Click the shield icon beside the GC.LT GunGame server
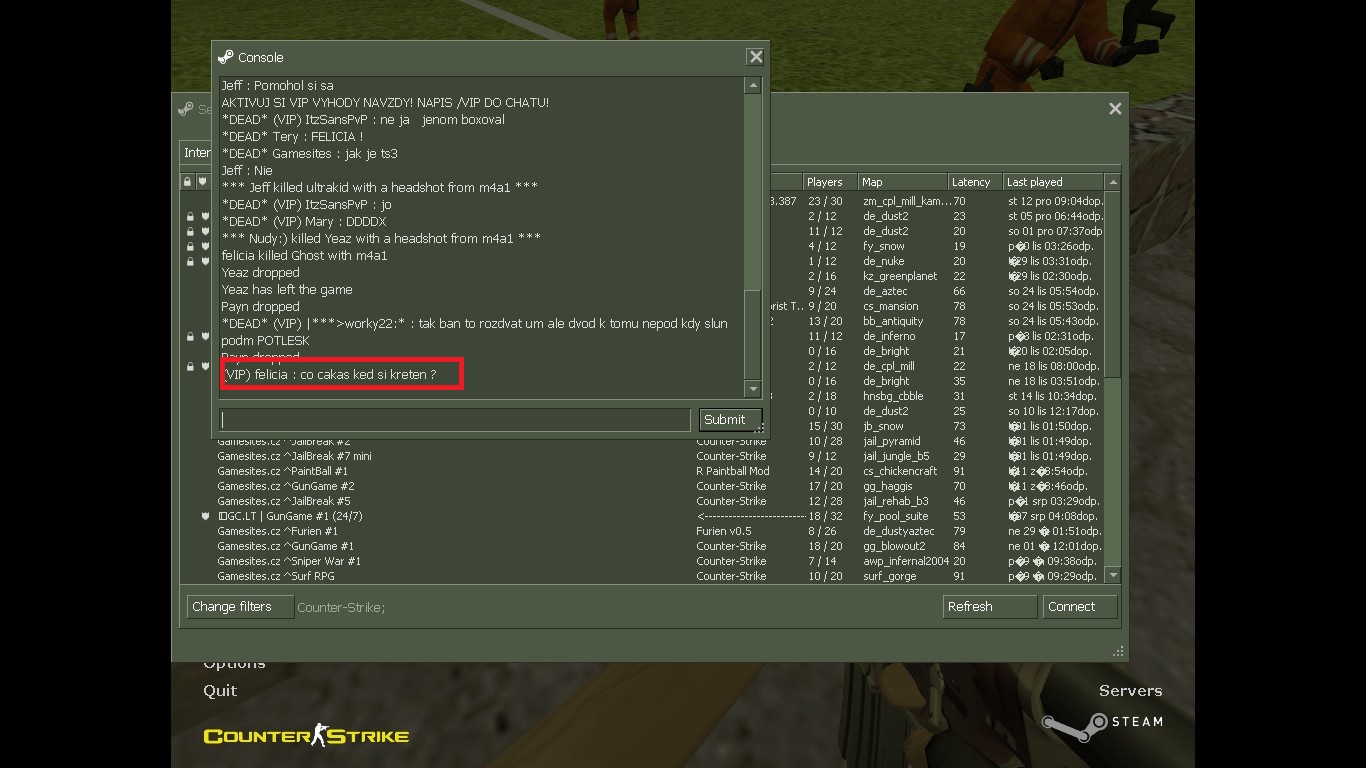Viewport: 1366px width, 768px height. click(205, 516)
